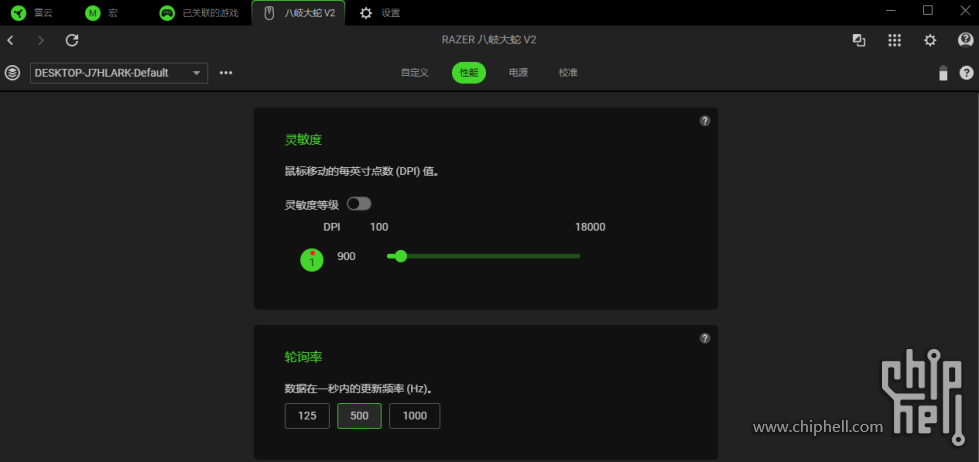Select 1000 Hz polling rate

pos(414,416)
